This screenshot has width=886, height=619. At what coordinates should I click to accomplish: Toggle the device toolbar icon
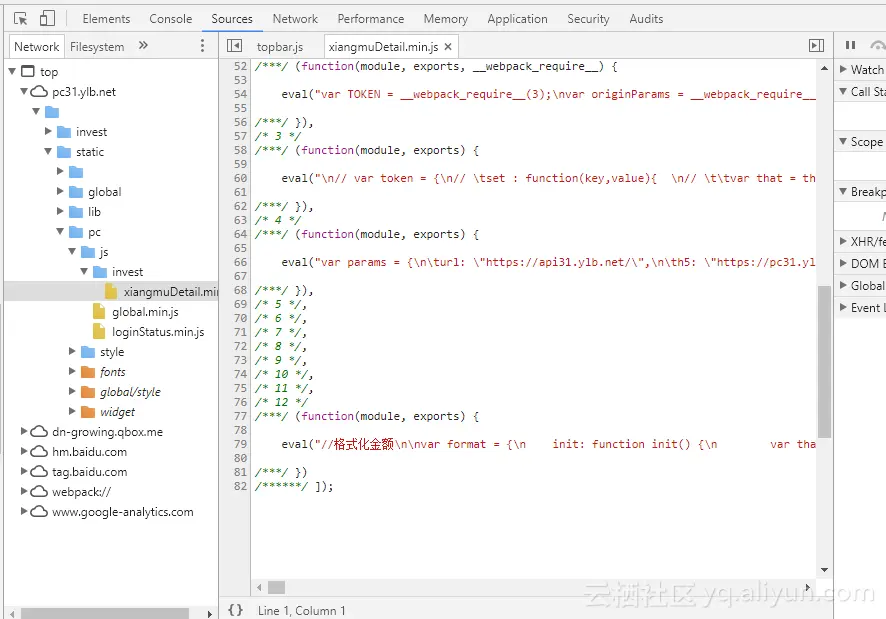pyautogui.click(x=47, y=19)
